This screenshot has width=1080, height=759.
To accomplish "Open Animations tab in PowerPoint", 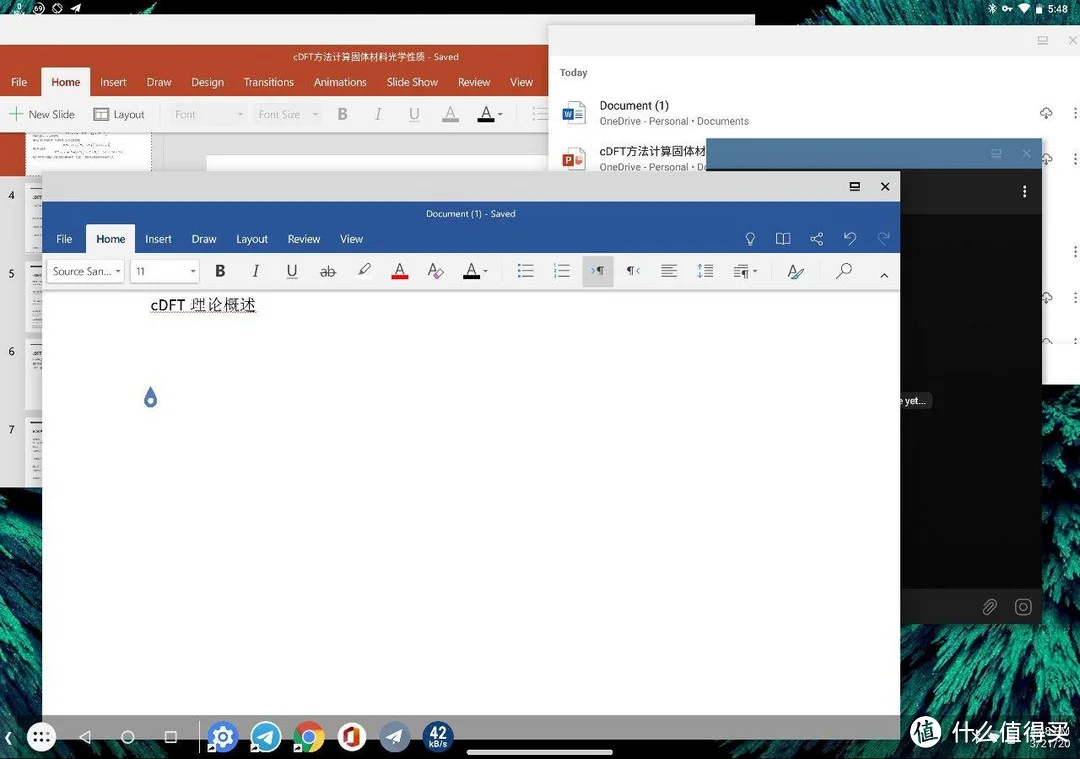I will 340,82.
